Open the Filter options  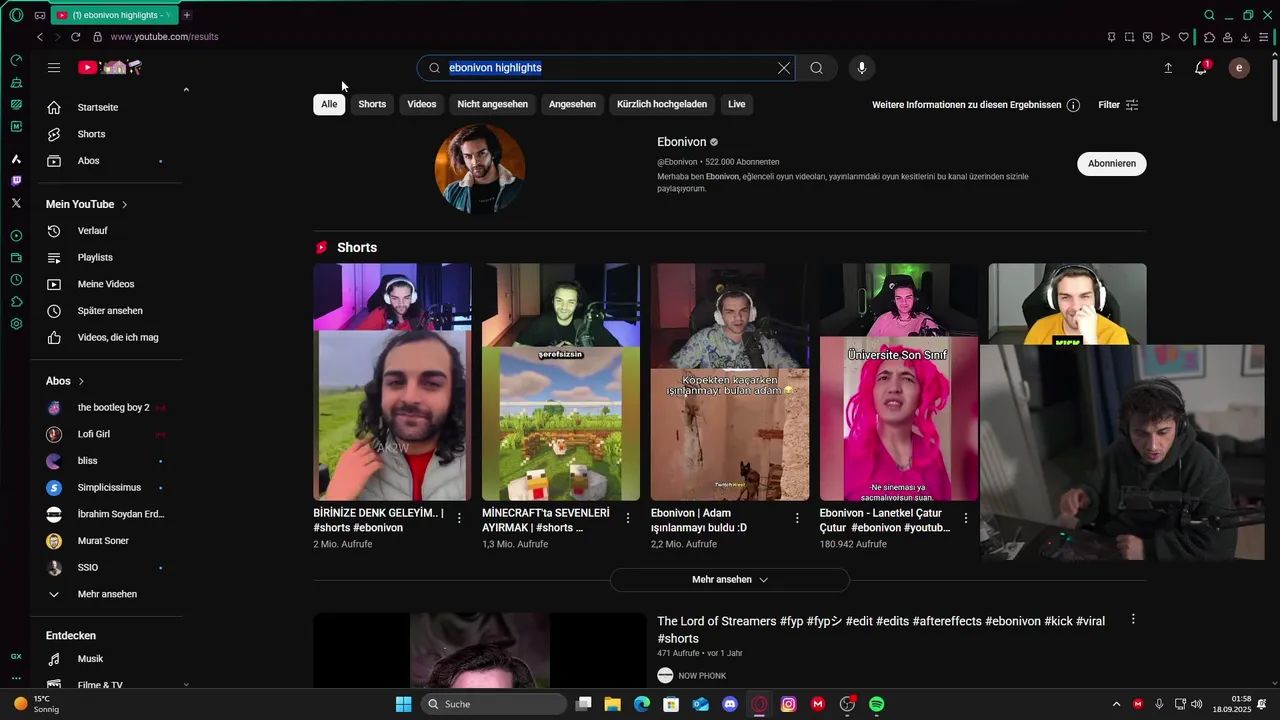click(x=1118, y=105)
